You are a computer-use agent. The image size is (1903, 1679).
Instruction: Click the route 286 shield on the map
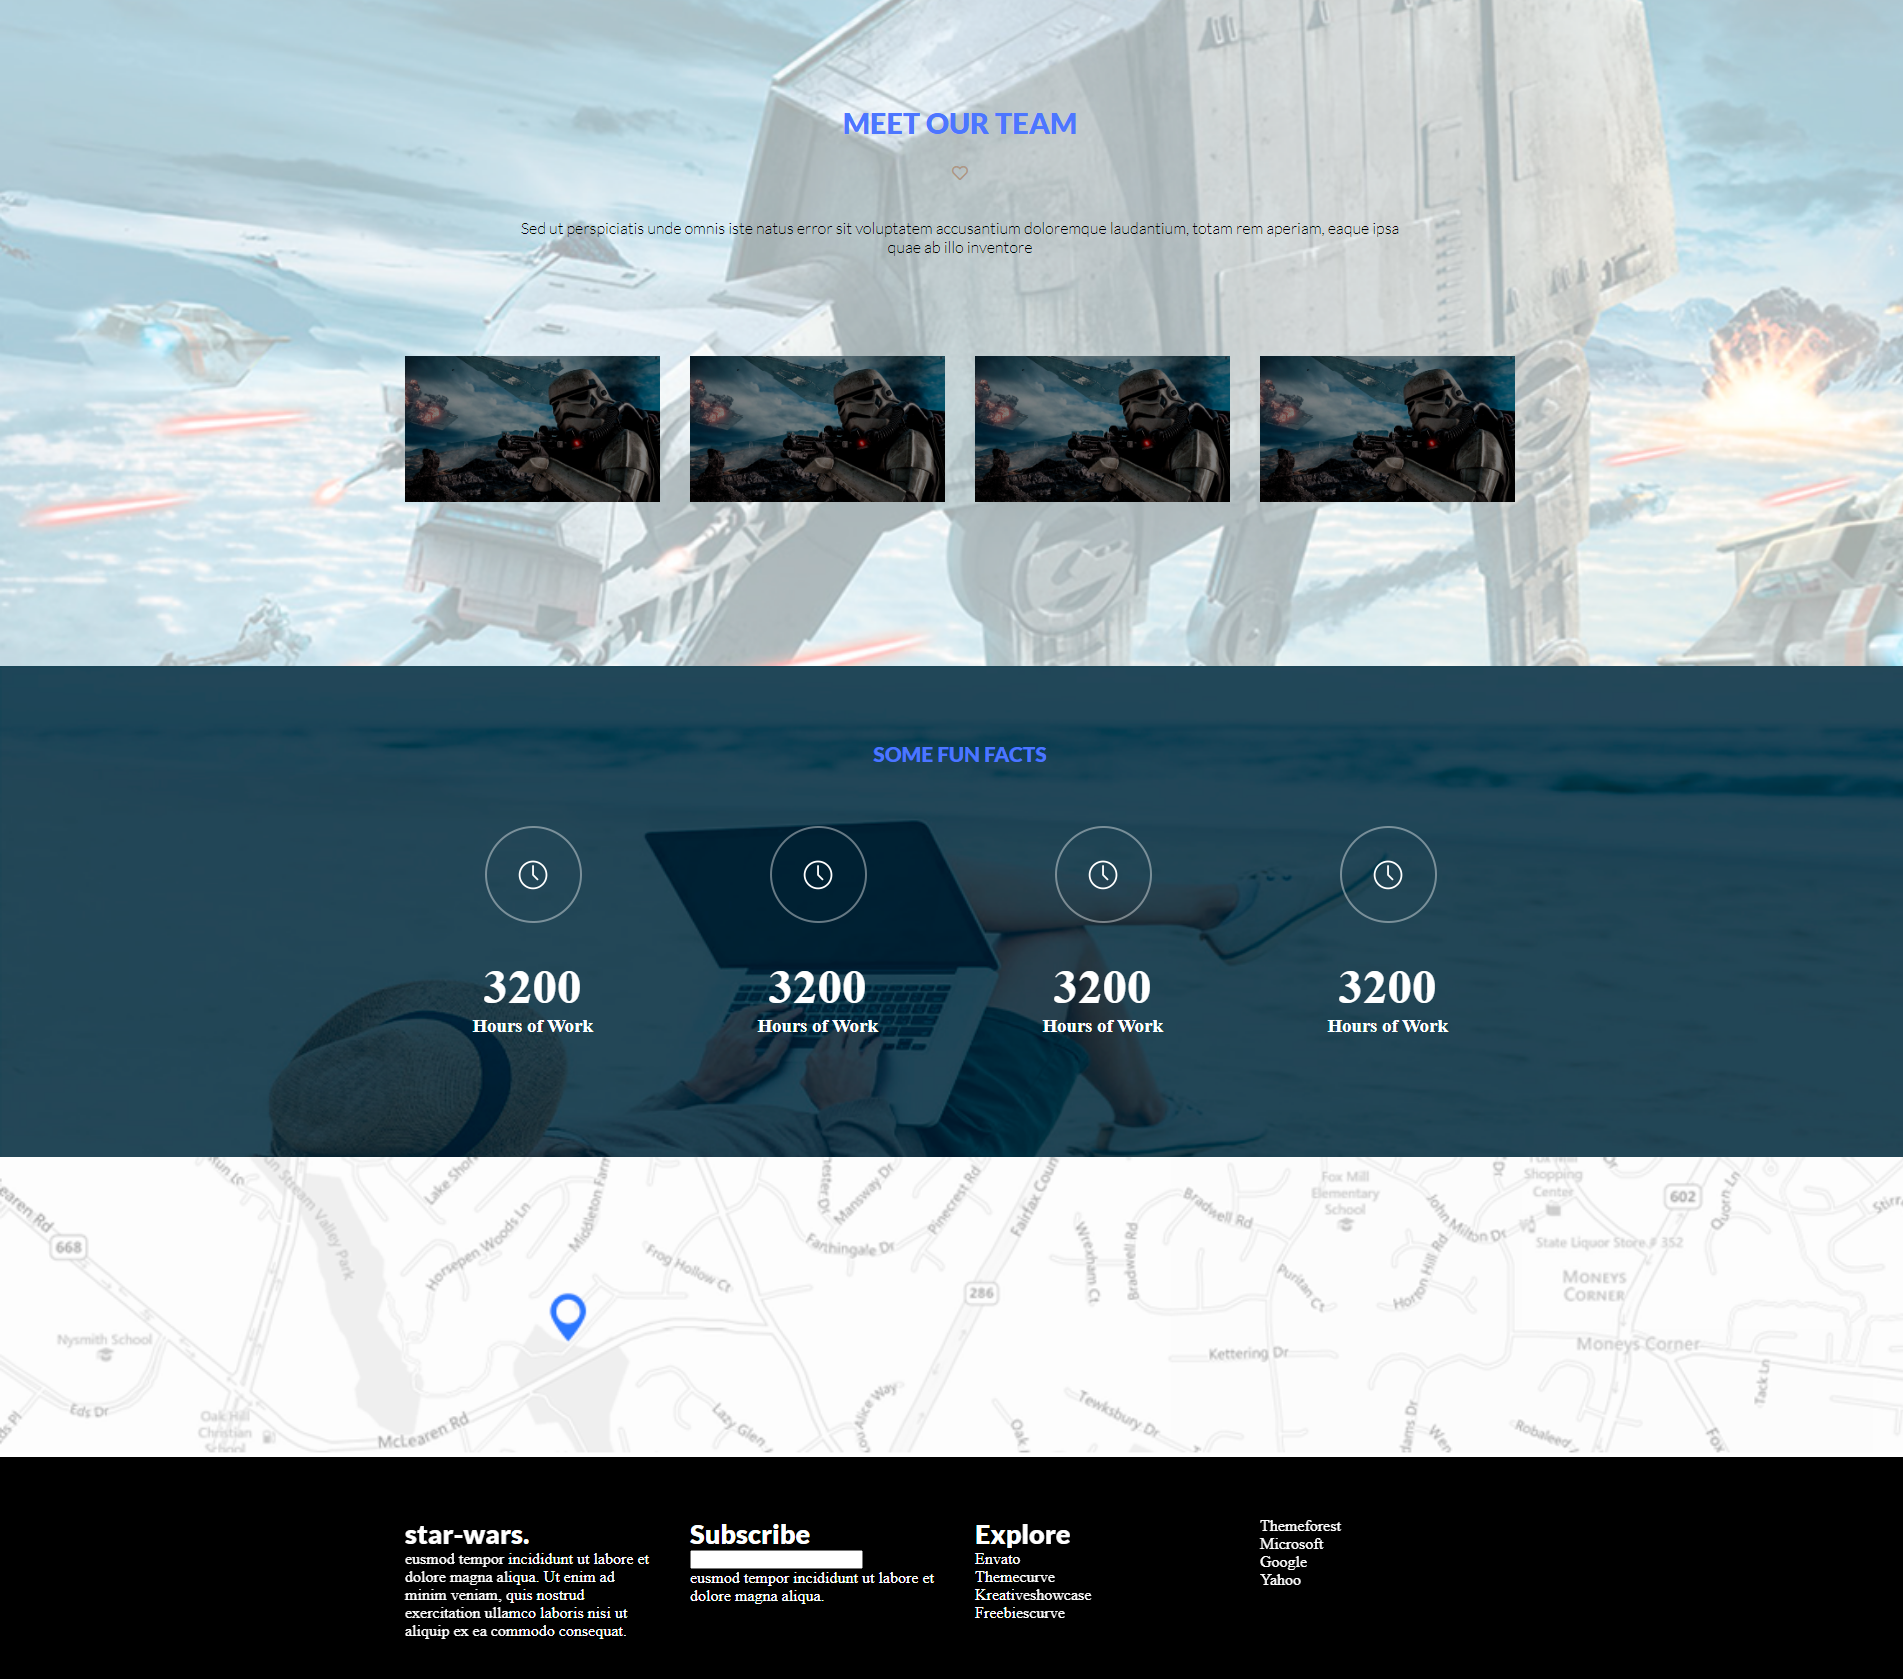[981, 1293]
